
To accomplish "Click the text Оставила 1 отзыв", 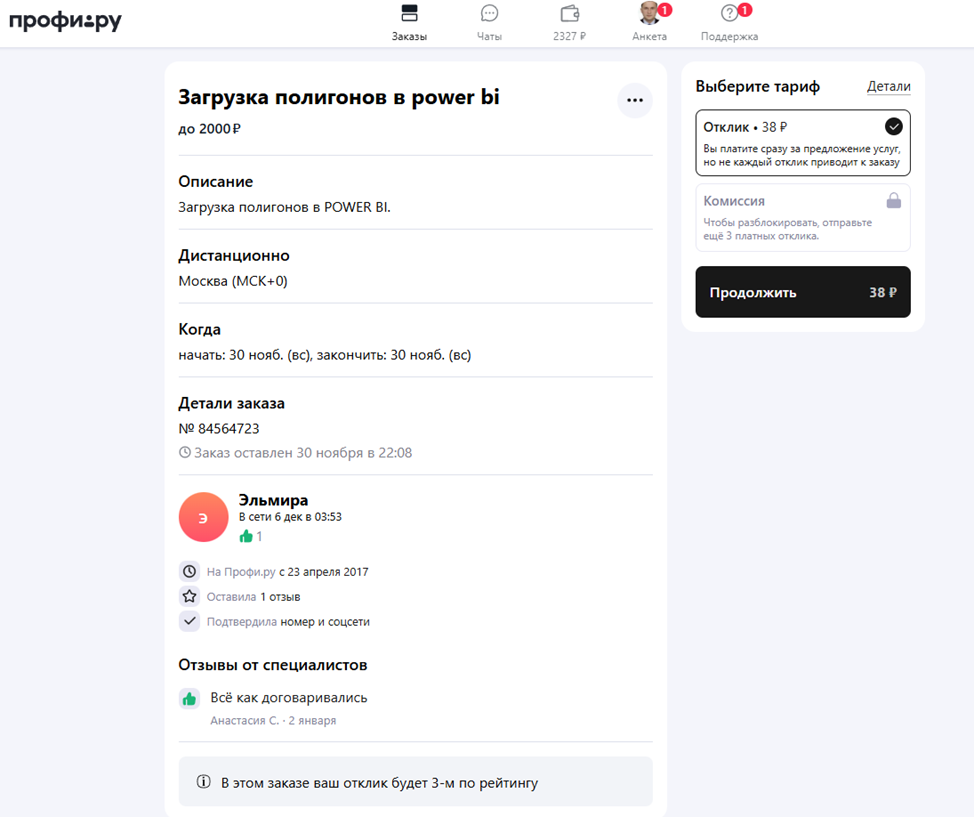I will (253, 596).
